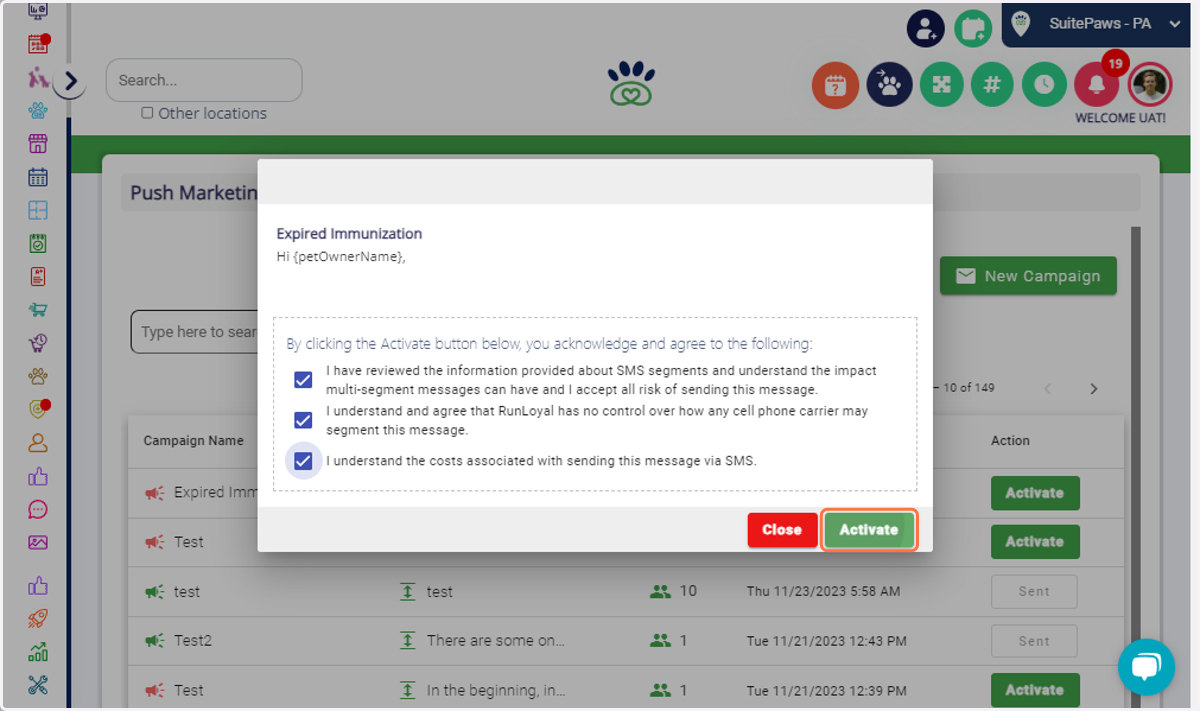Click Sent button for test campaign
The height and width of the screenshot is (711, 1200).
pos(1034,592)
